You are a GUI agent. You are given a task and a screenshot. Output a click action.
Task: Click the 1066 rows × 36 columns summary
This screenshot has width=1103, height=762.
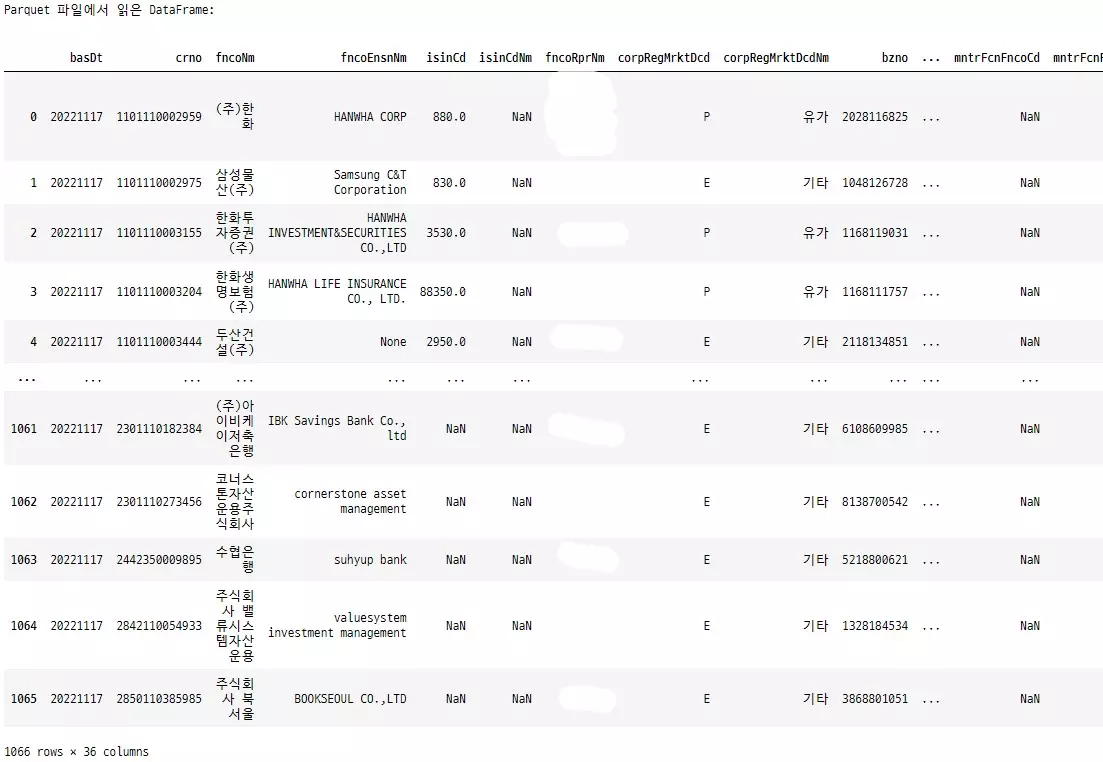point(76,752)
